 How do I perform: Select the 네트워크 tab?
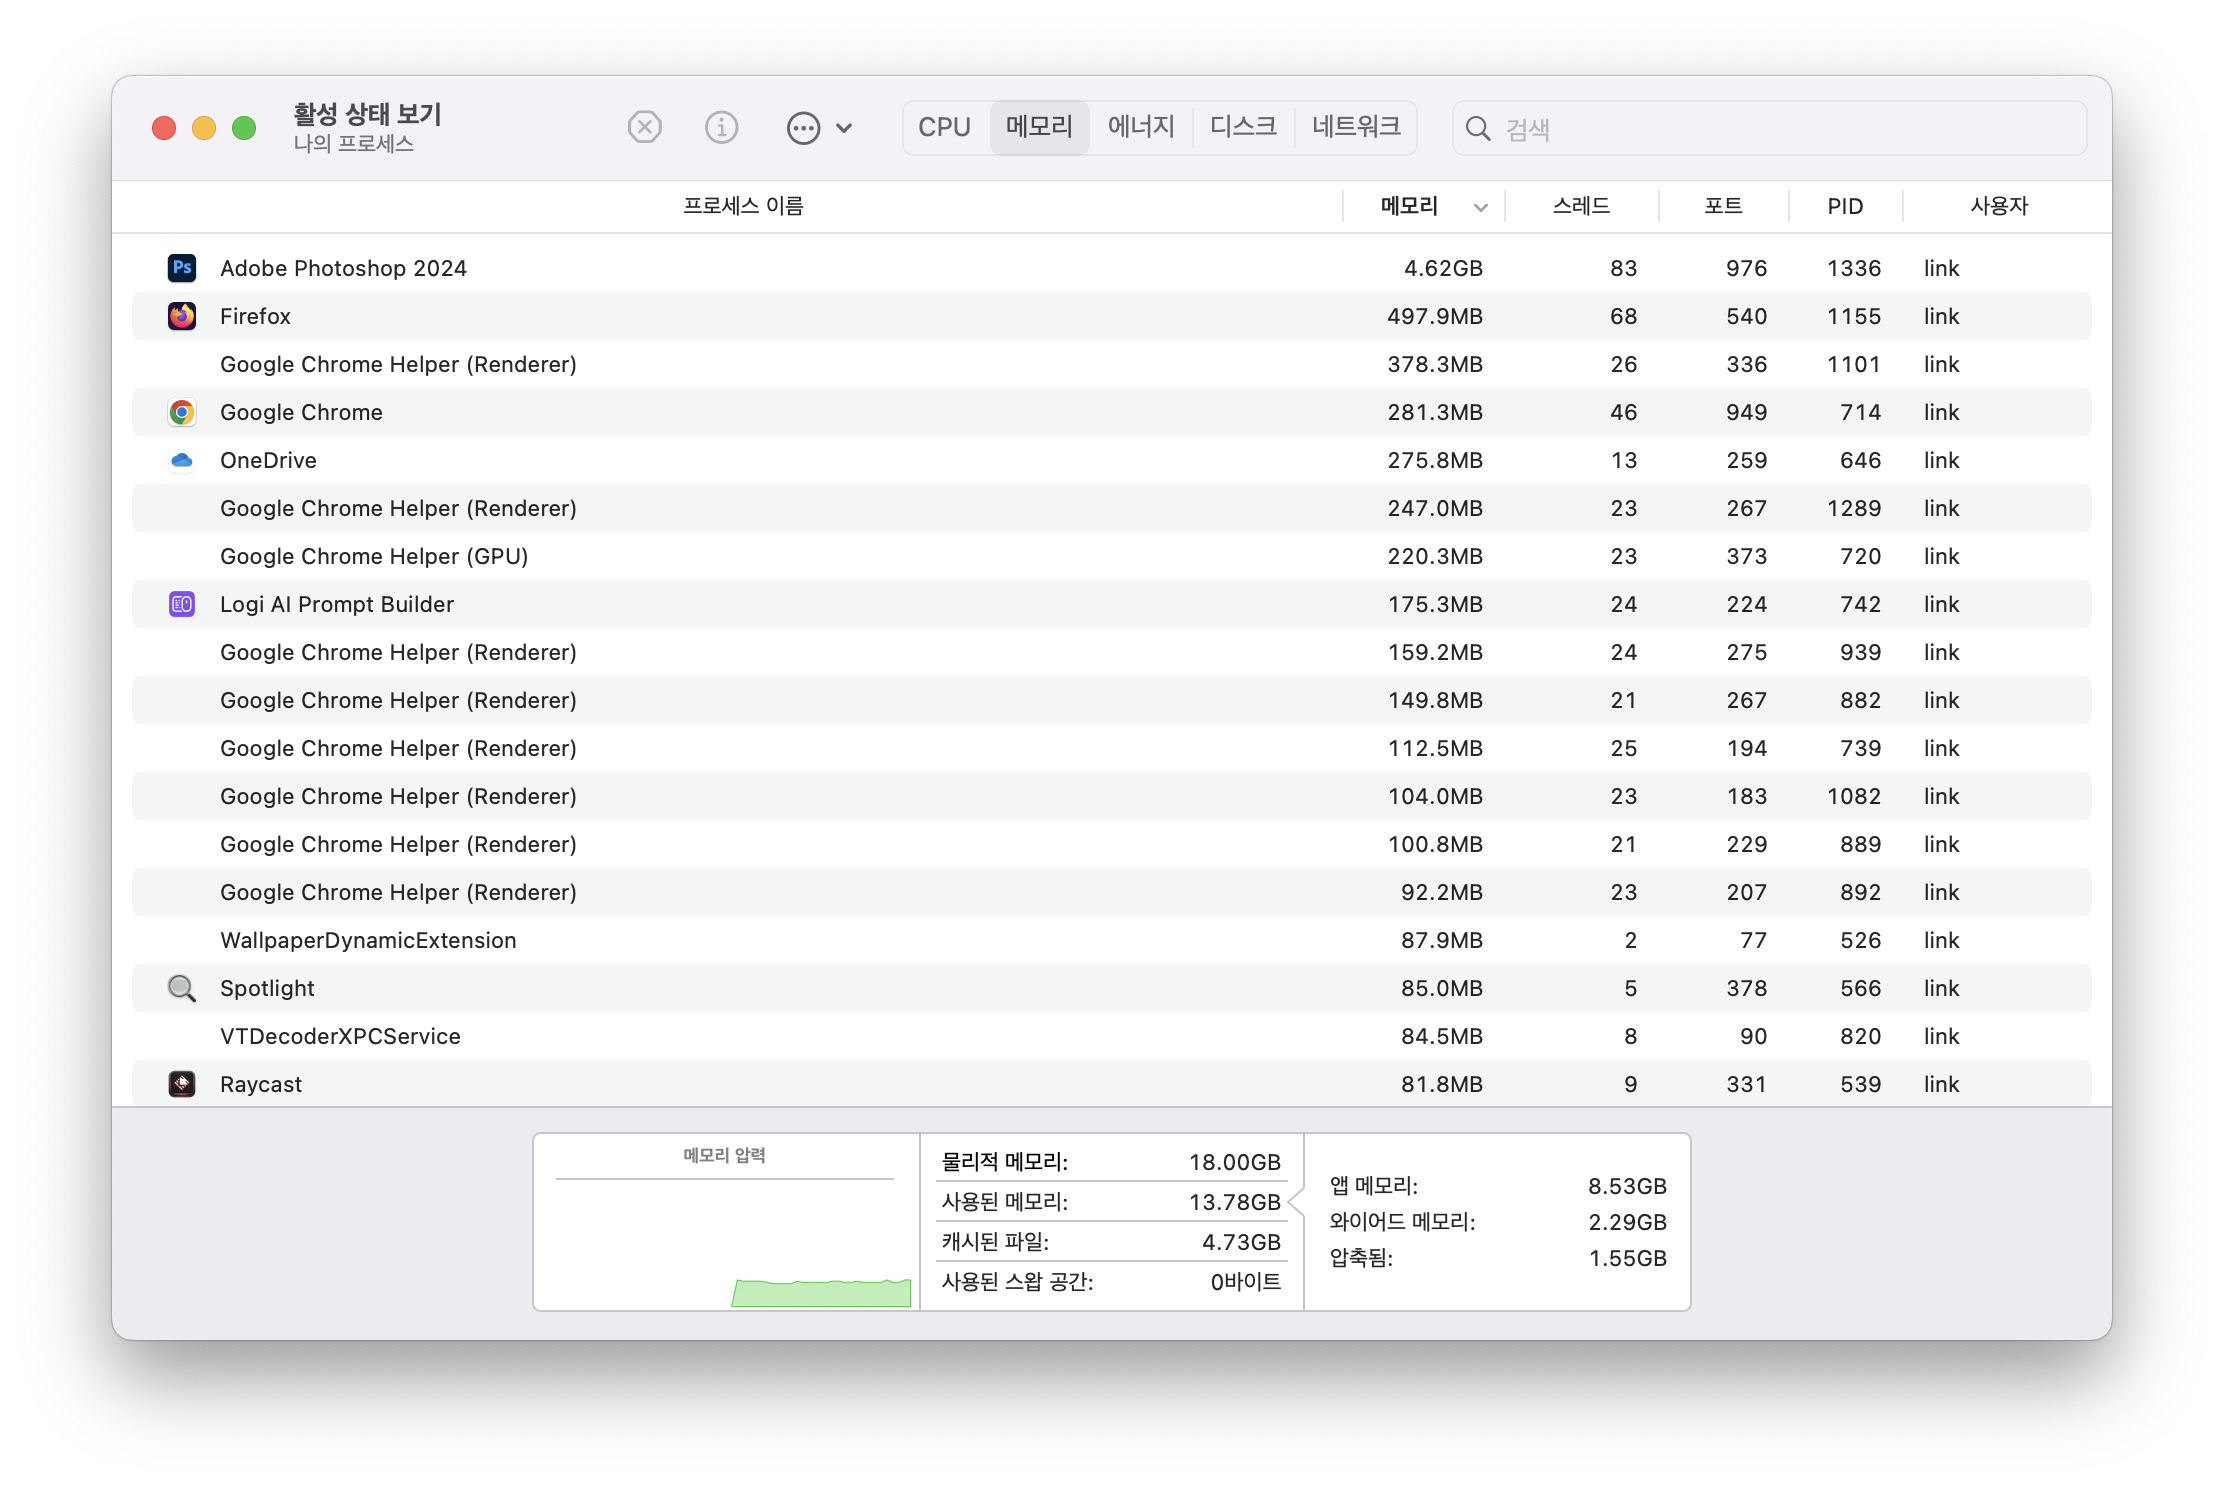coord(1355,127)
